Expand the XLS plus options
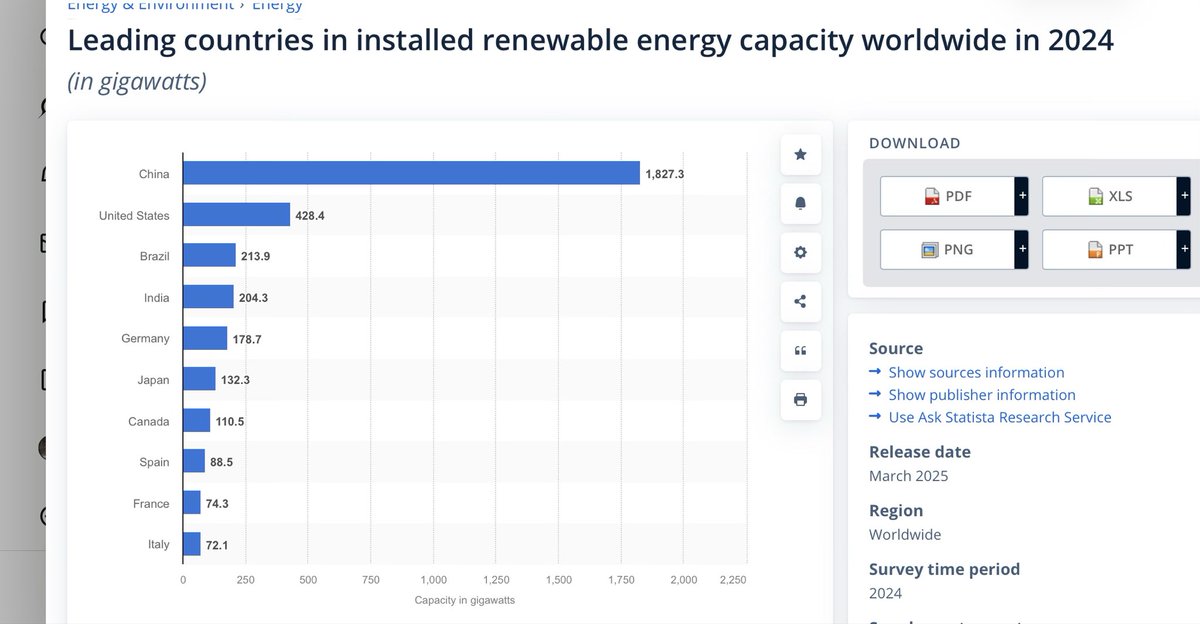This screenshot has width=1200, height=624. [x=1183, y=196]
